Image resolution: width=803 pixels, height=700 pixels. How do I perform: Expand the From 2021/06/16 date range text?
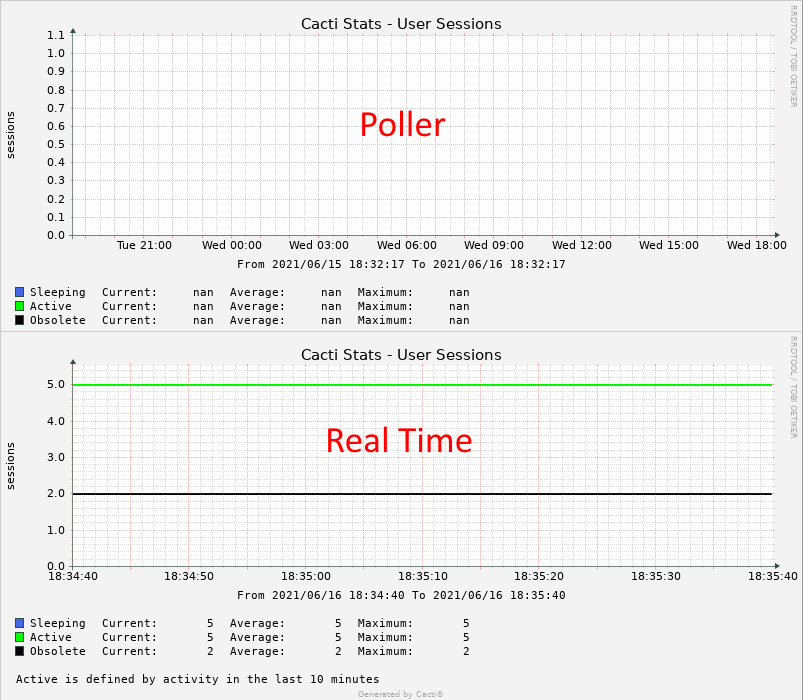[x=402, y=595]
